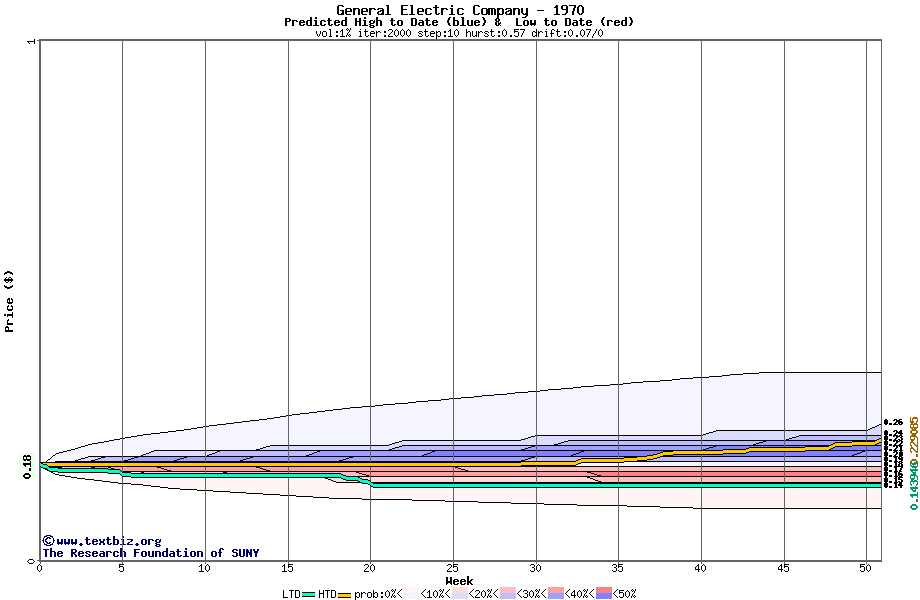Click the subtitle 'Predicted High to Date (blue)'

(385, 22)
